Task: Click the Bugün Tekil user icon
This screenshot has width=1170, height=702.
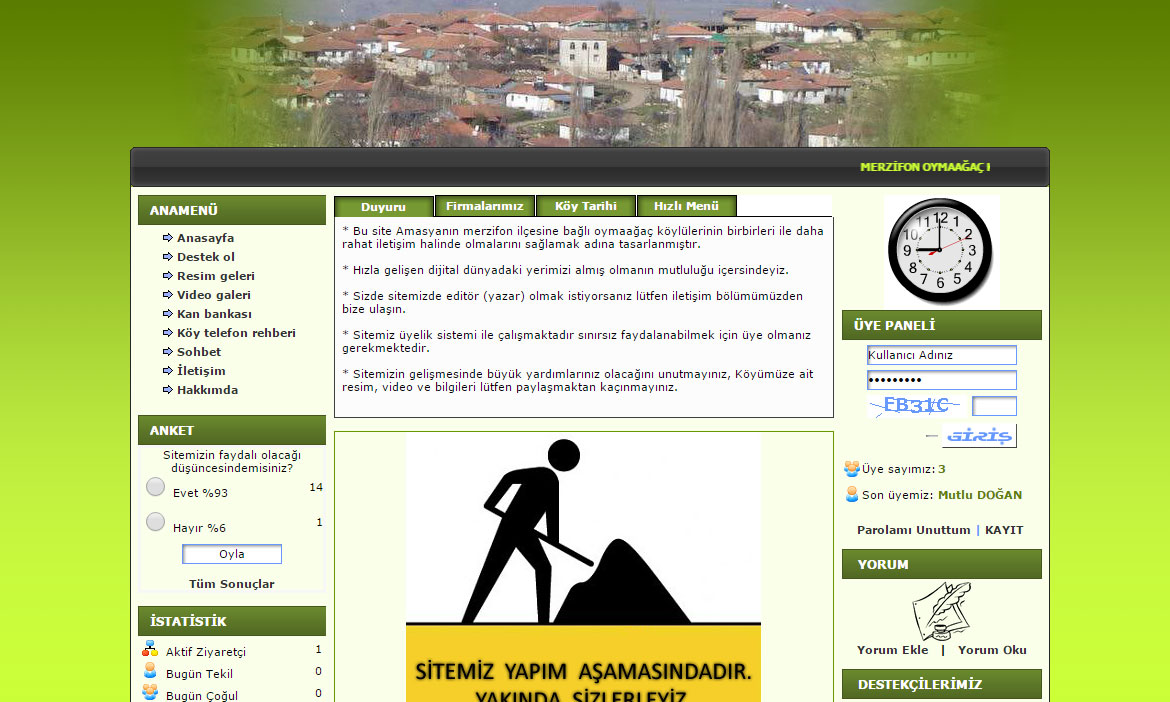Action: 150,670
